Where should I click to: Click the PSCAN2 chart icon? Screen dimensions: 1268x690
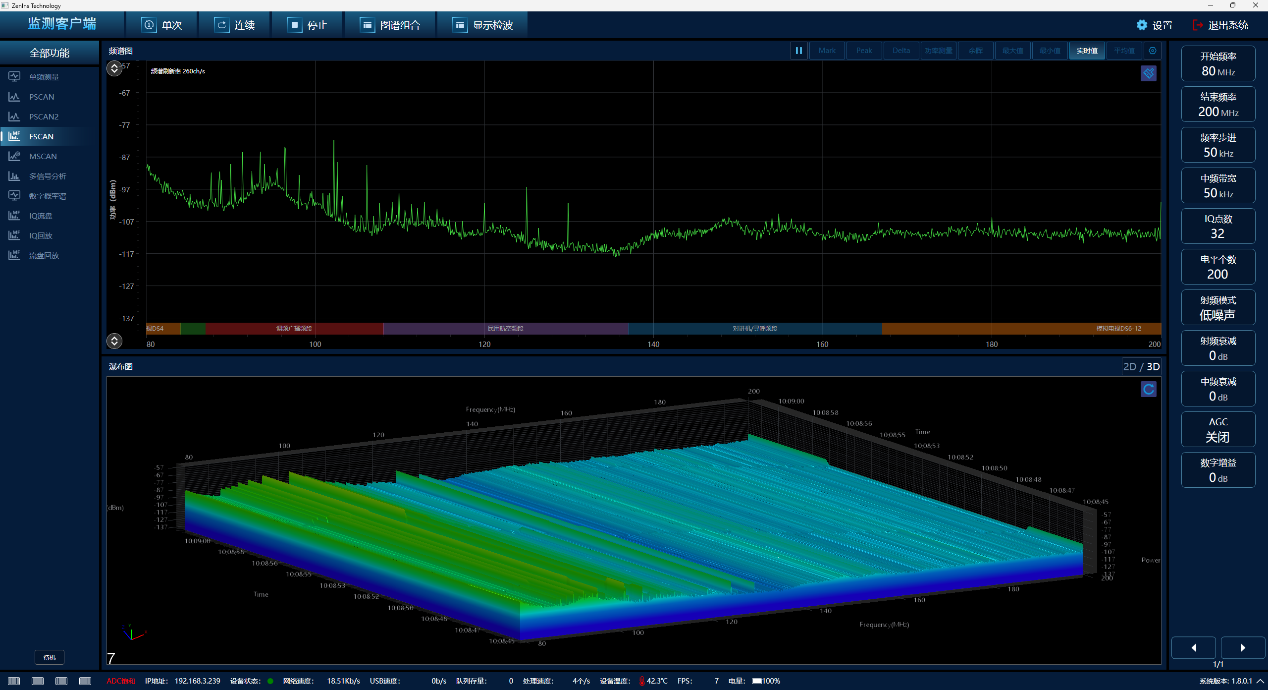coord(14,116)
